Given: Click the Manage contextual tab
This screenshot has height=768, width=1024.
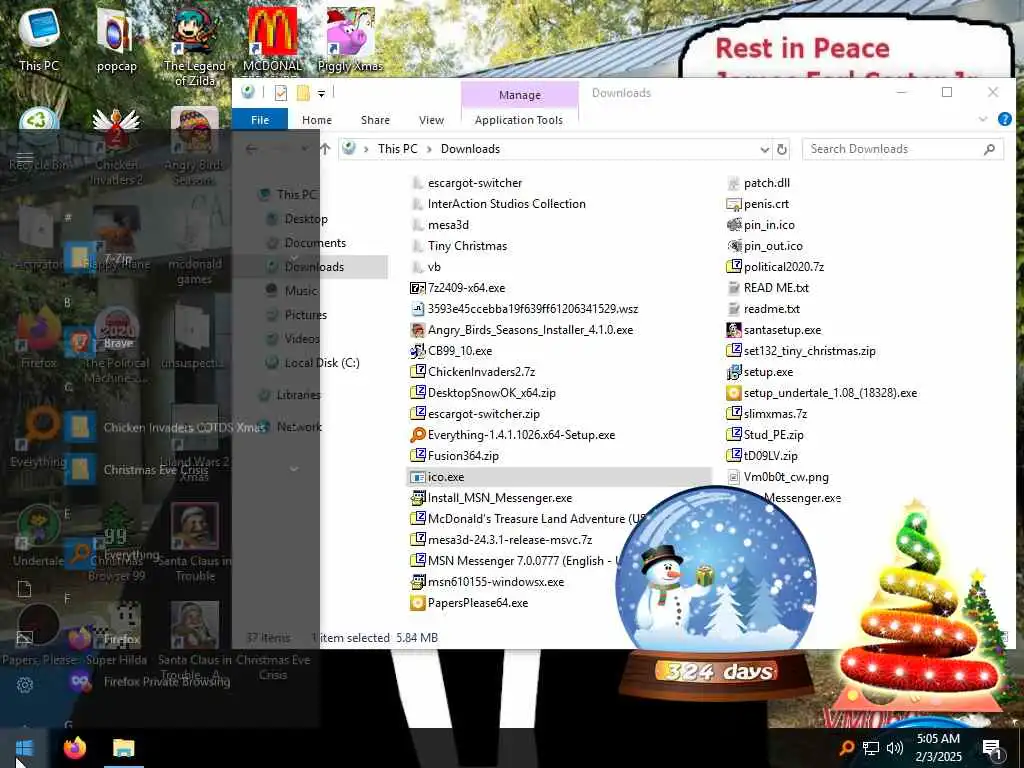Looking at the screenshot, I should pos(520,95).
